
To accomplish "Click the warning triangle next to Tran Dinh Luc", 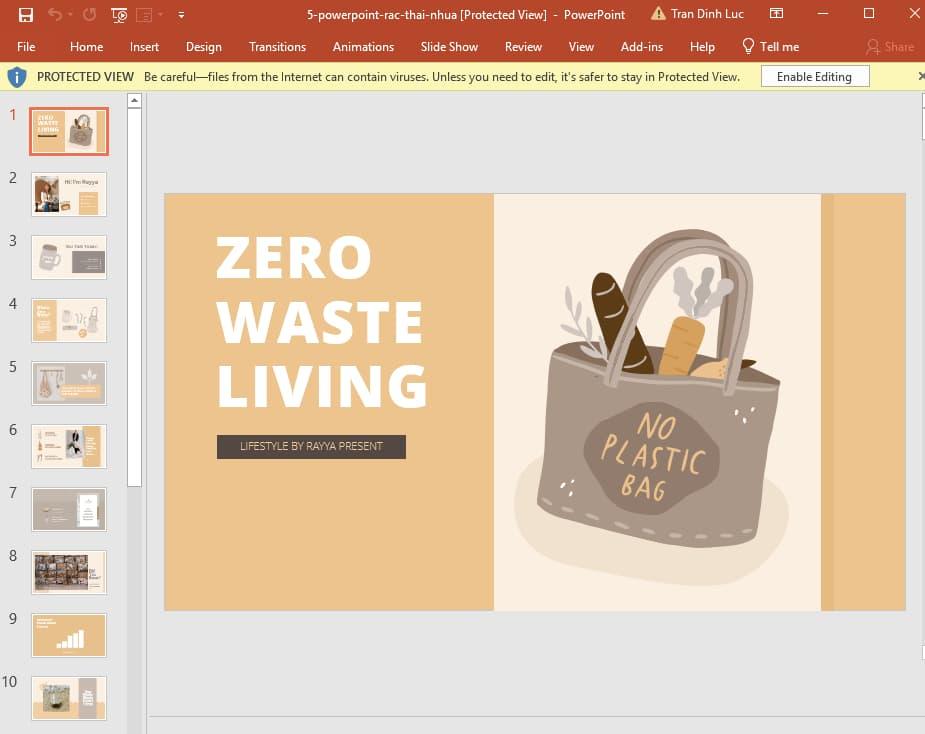I will 657,14.
